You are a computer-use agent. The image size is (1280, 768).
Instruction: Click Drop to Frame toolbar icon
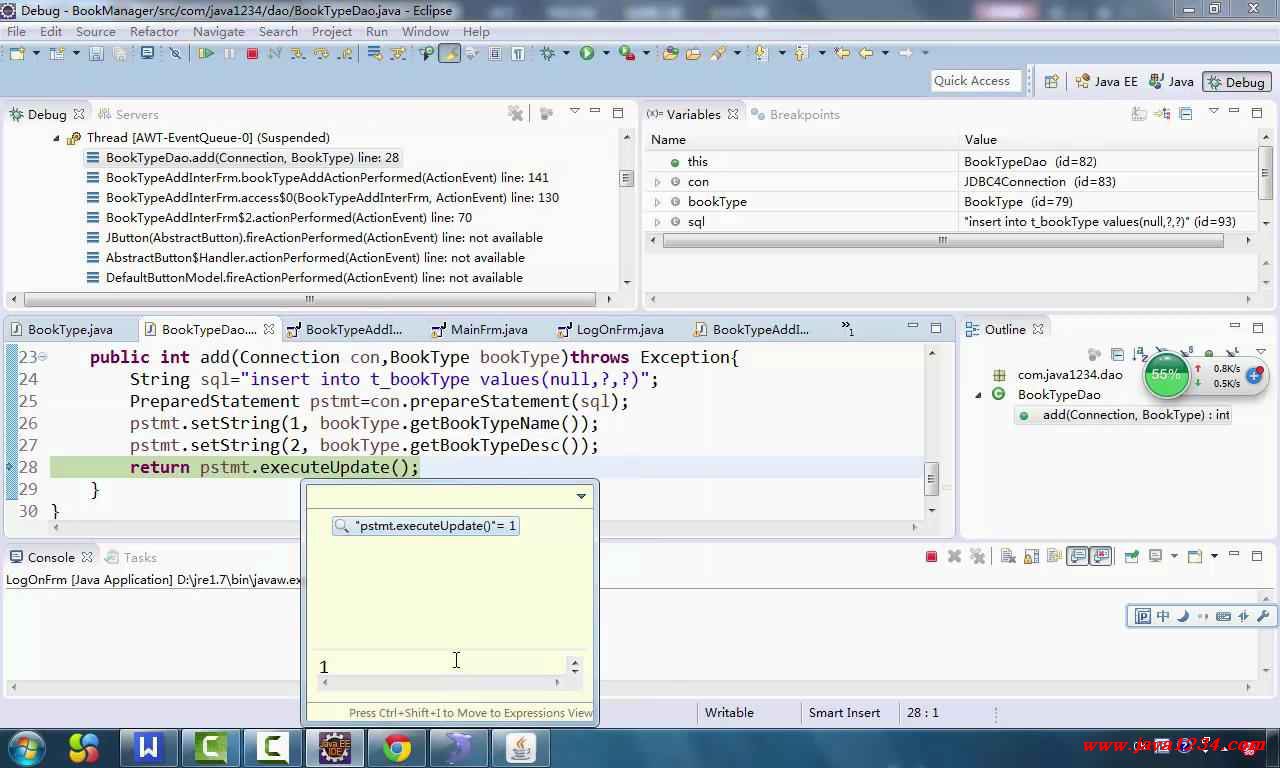pos(373,53)
